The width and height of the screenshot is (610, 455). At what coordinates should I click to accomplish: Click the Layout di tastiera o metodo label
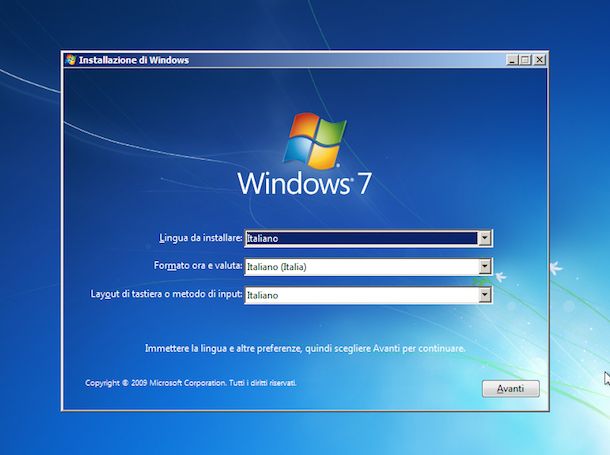click(167, 294)
